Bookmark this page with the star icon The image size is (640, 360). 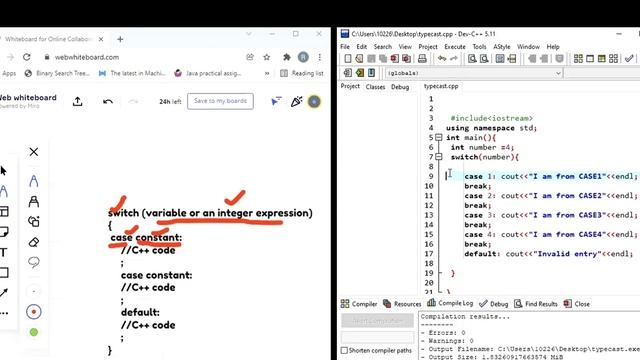[x=267, y=57]
